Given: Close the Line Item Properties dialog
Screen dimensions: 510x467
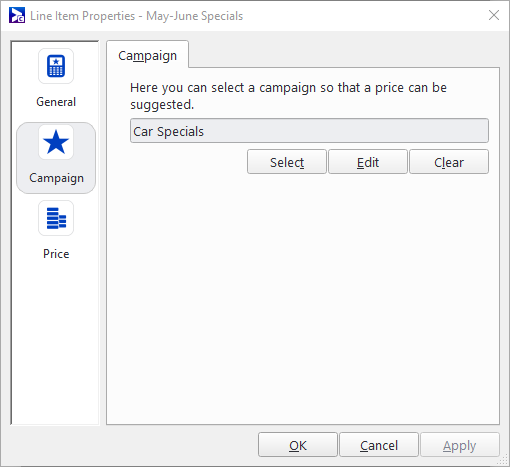Looking at the screenshot, I should click(x=494, y=15).
